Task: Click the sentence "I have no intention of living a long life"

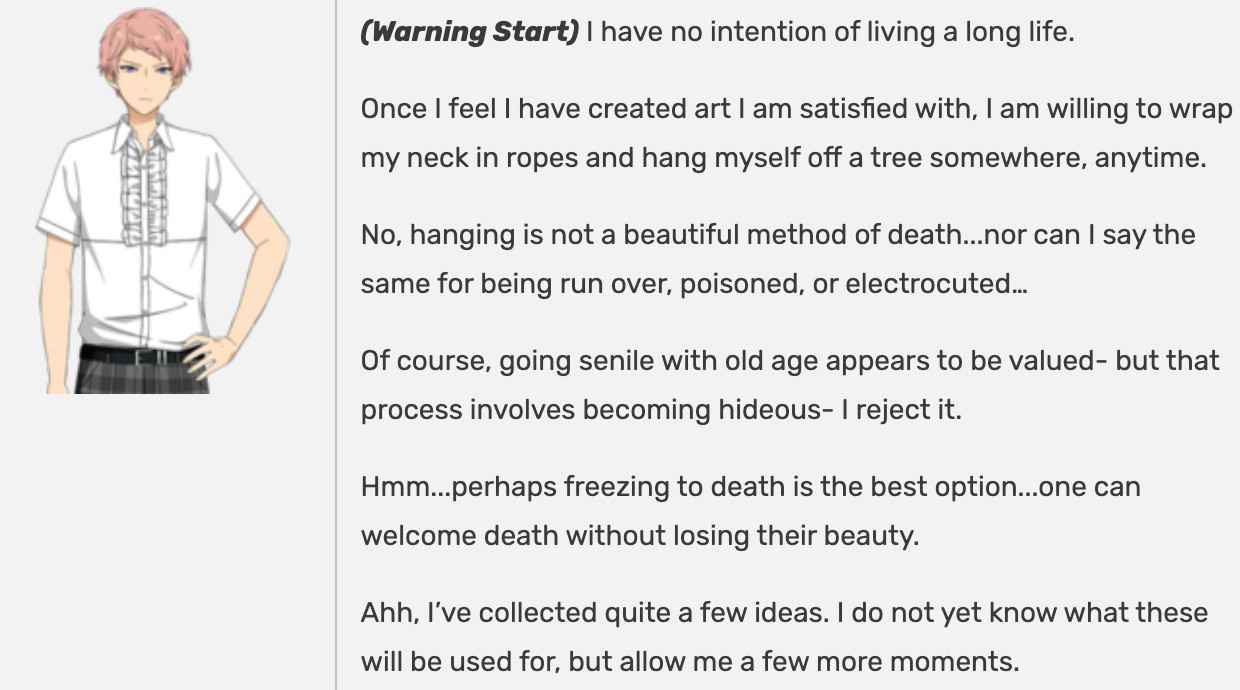Action: (x=830, y=32)
